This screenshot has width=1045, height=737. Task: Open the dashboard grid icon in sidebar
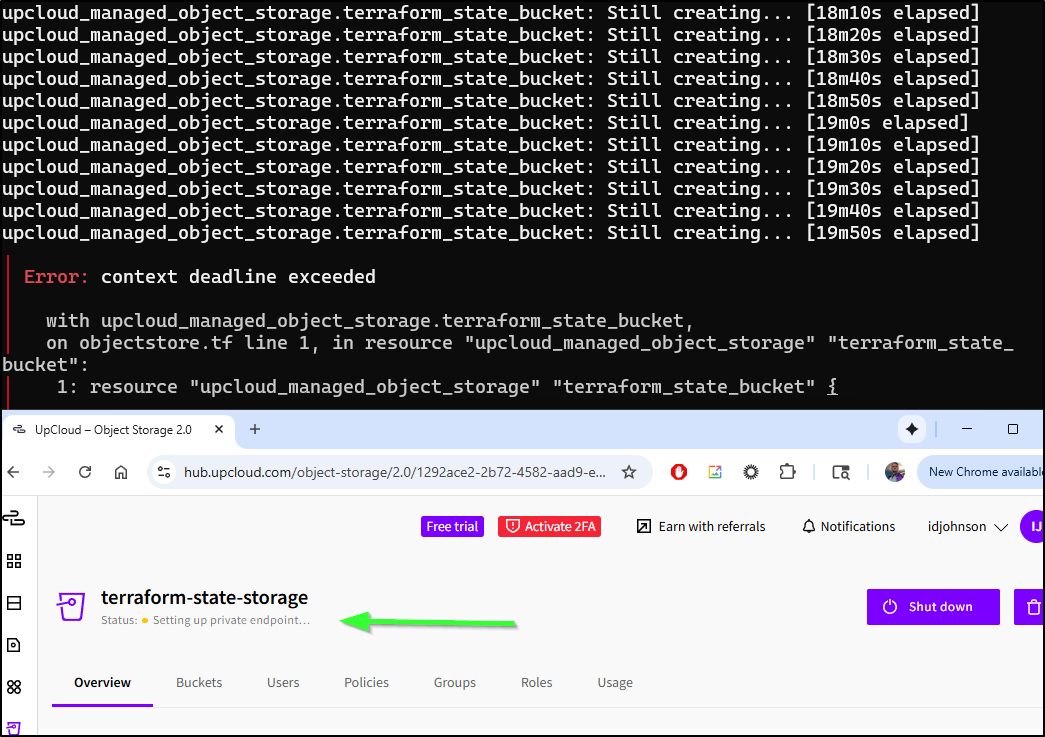[14, 560]
